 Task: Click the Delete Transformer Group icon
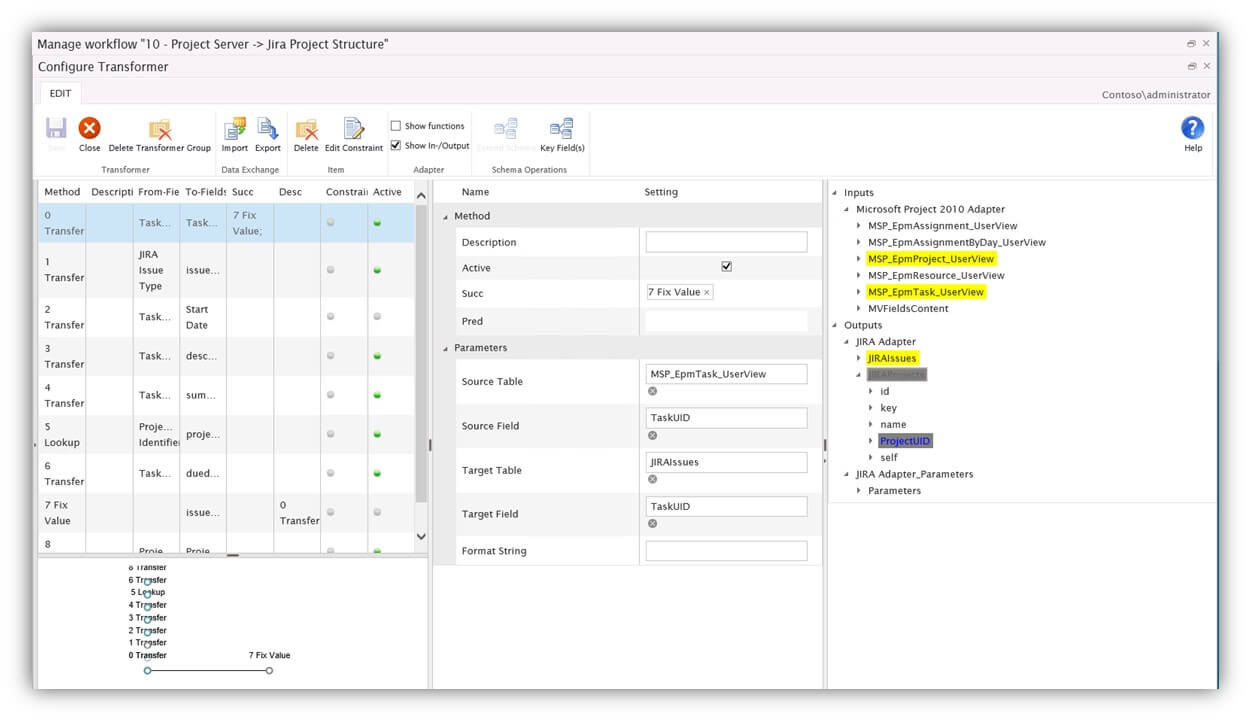160,129
